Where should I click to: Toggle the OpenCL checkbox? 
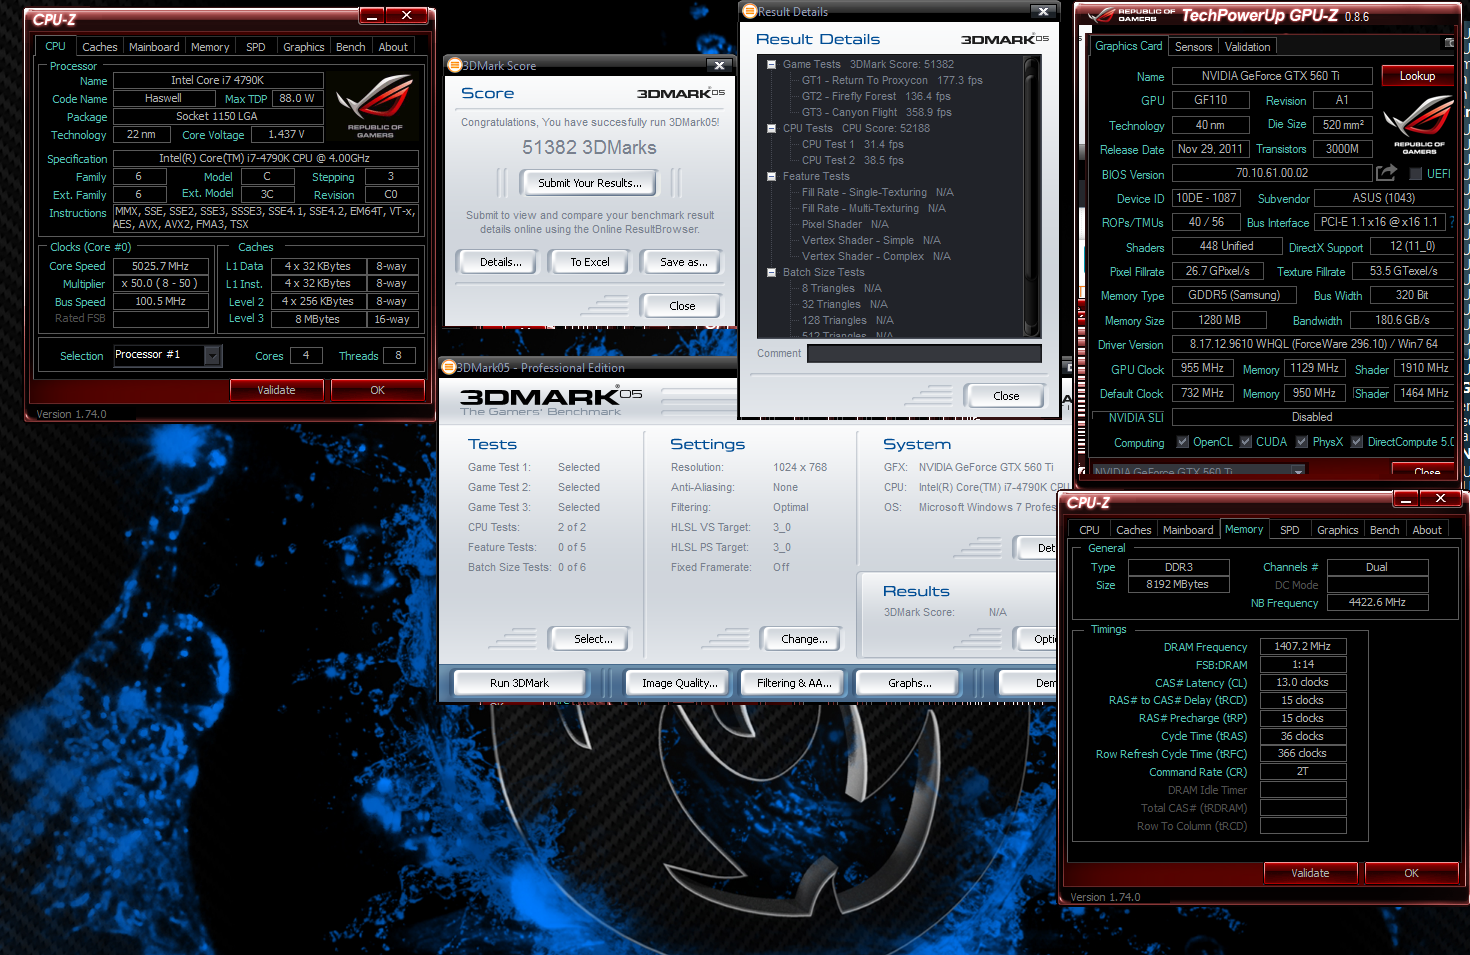coord(1183,441)
